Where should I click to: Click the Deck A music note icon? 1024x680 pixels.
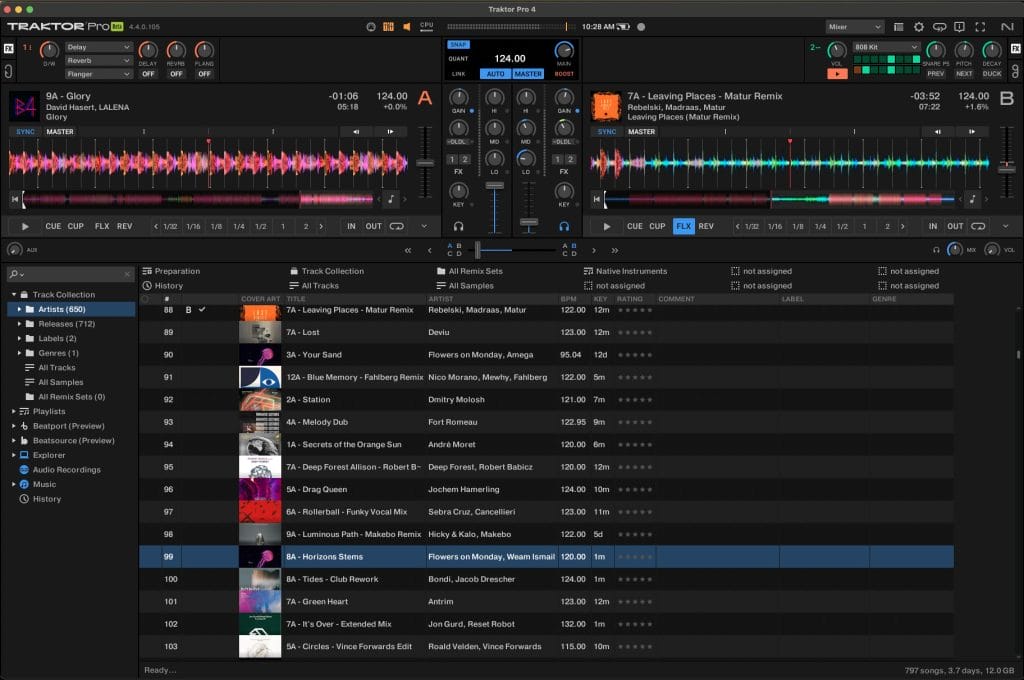(x=391, y=199)
